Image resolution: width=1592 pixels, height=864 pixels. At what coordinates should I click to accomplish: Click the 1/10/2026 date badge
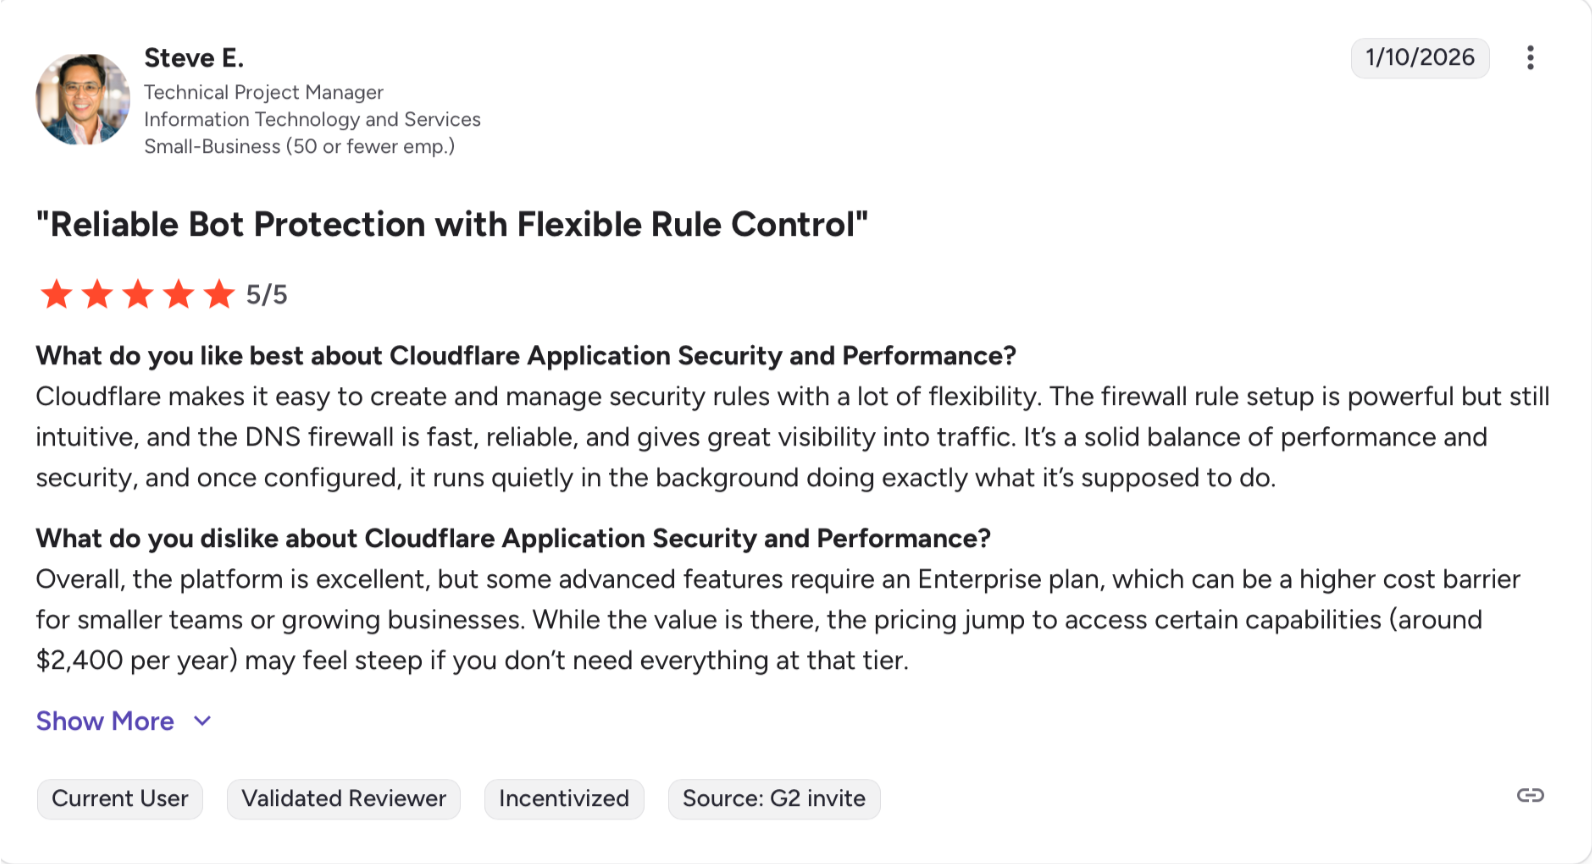click(1420, 58)
